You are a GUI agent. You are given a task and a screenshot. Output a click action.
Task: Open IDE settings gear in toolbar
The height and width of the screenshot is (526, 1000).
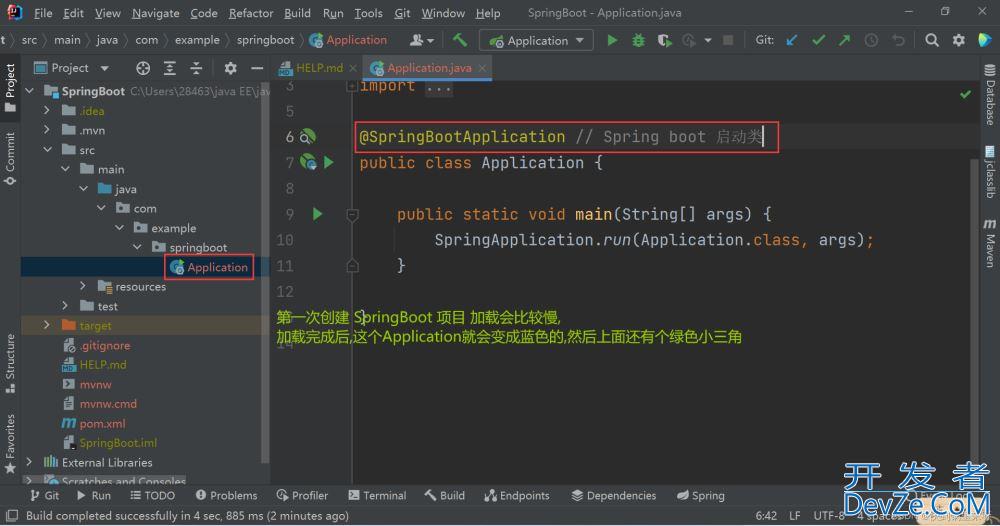pyautogui.click(x=959, y=40)
